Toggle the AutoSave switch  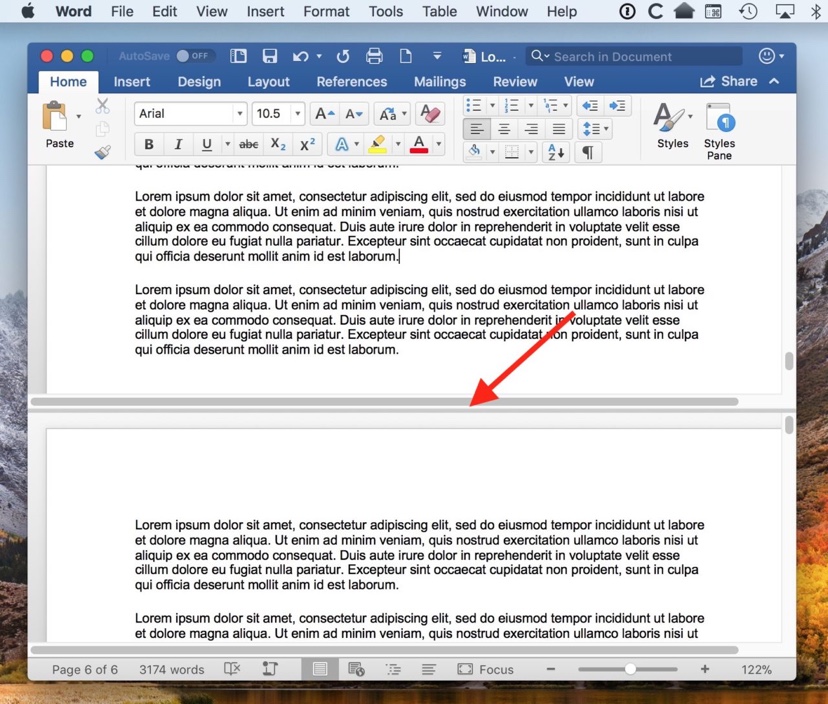tap(194, 56)
